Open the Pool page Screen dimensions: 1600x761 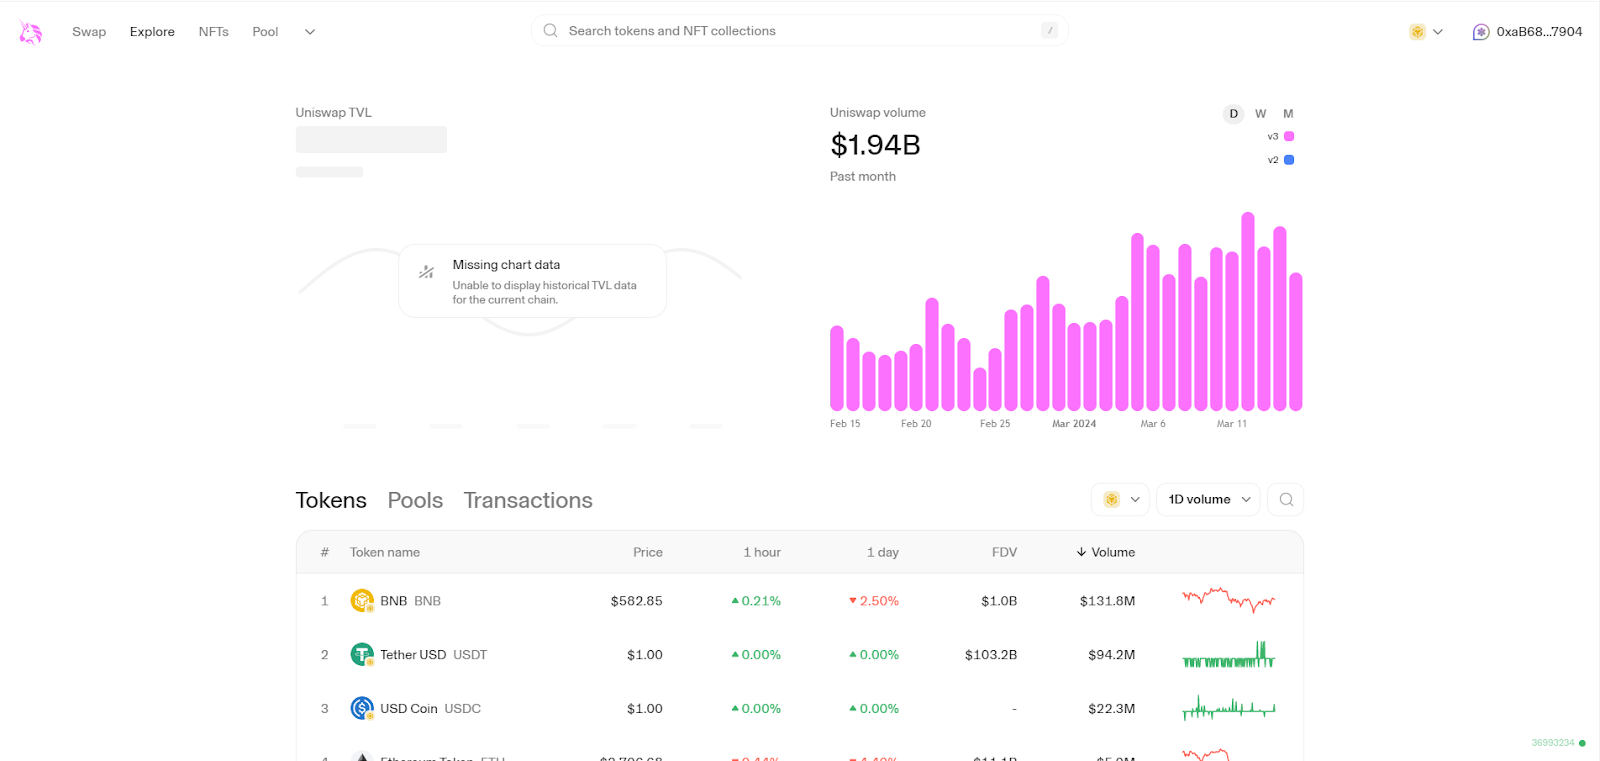pos(265,32)
